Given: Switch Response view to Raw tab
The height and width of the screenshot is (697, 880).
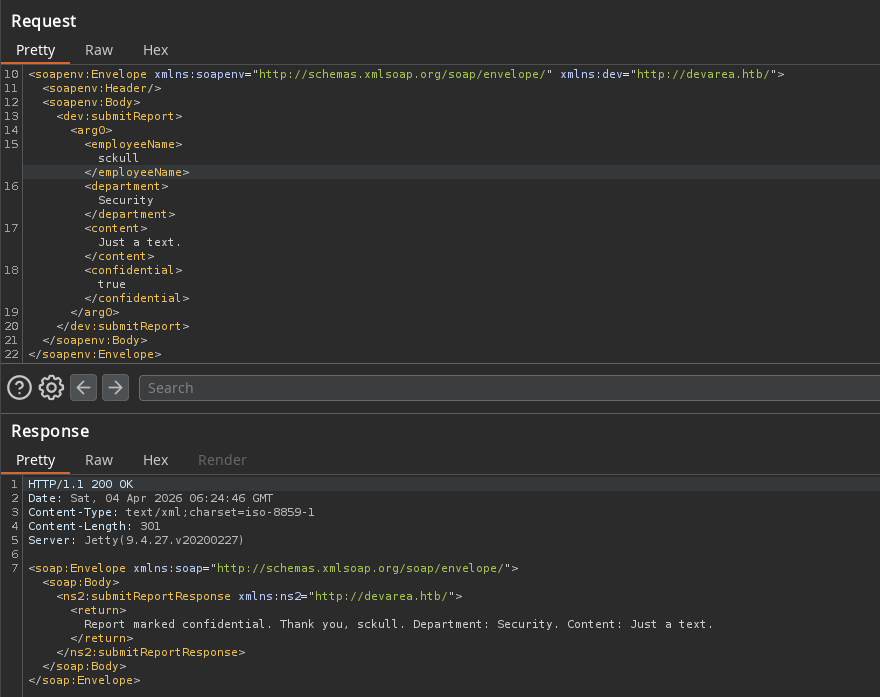Looking at the screenshot, I should [x=99, y=460].
